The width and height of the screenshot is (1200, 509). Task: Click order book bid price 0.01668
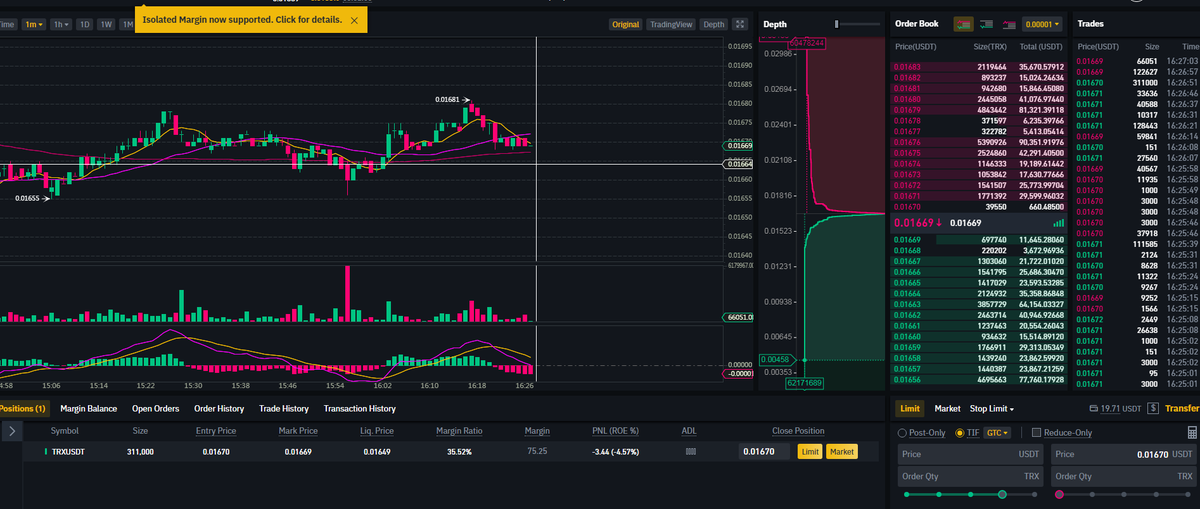pyautogui.click(x=908, y=250)
